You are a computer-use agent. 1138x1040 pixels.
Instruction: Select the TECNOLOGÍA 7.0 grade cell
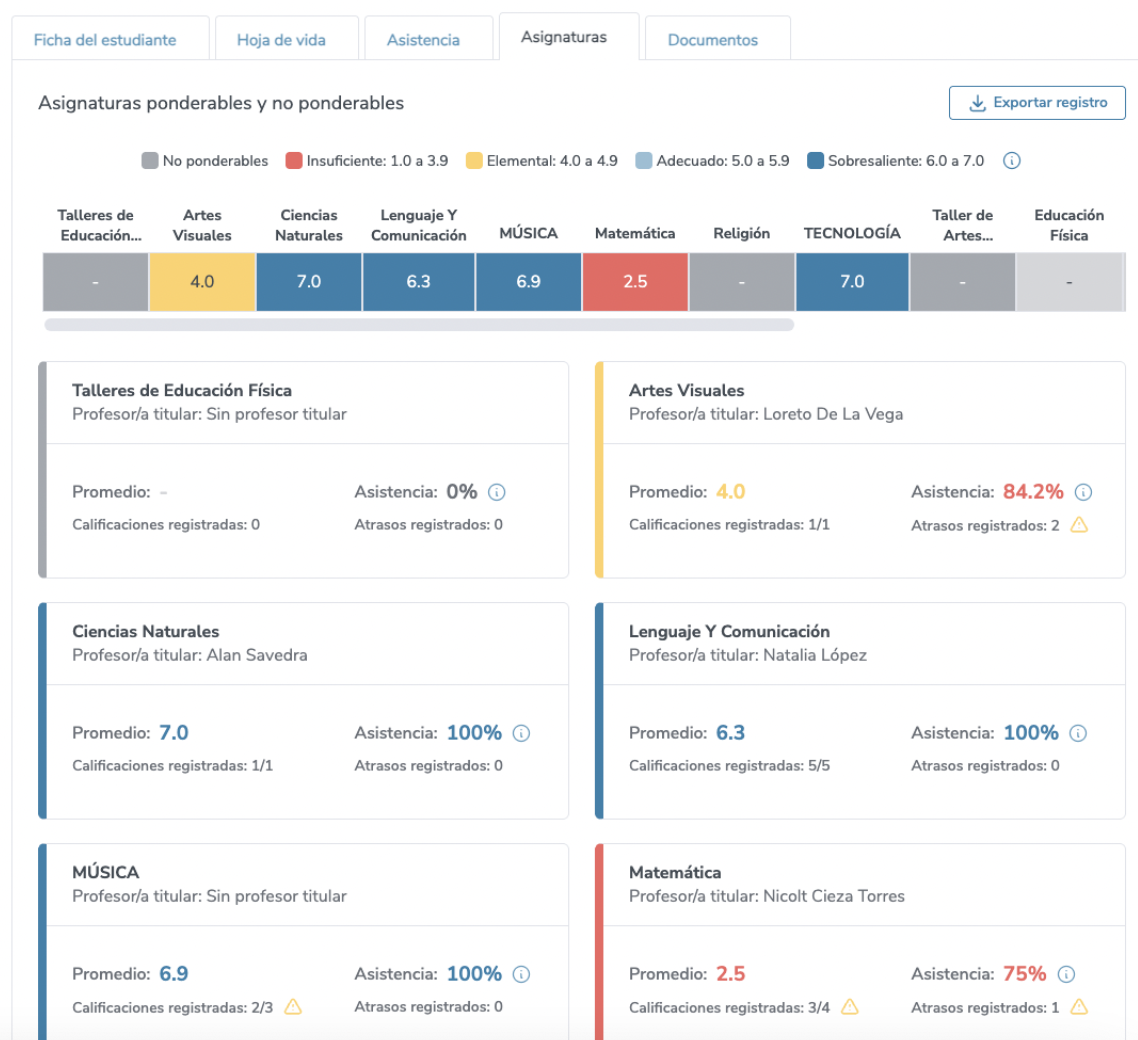(x=852, y=282)
